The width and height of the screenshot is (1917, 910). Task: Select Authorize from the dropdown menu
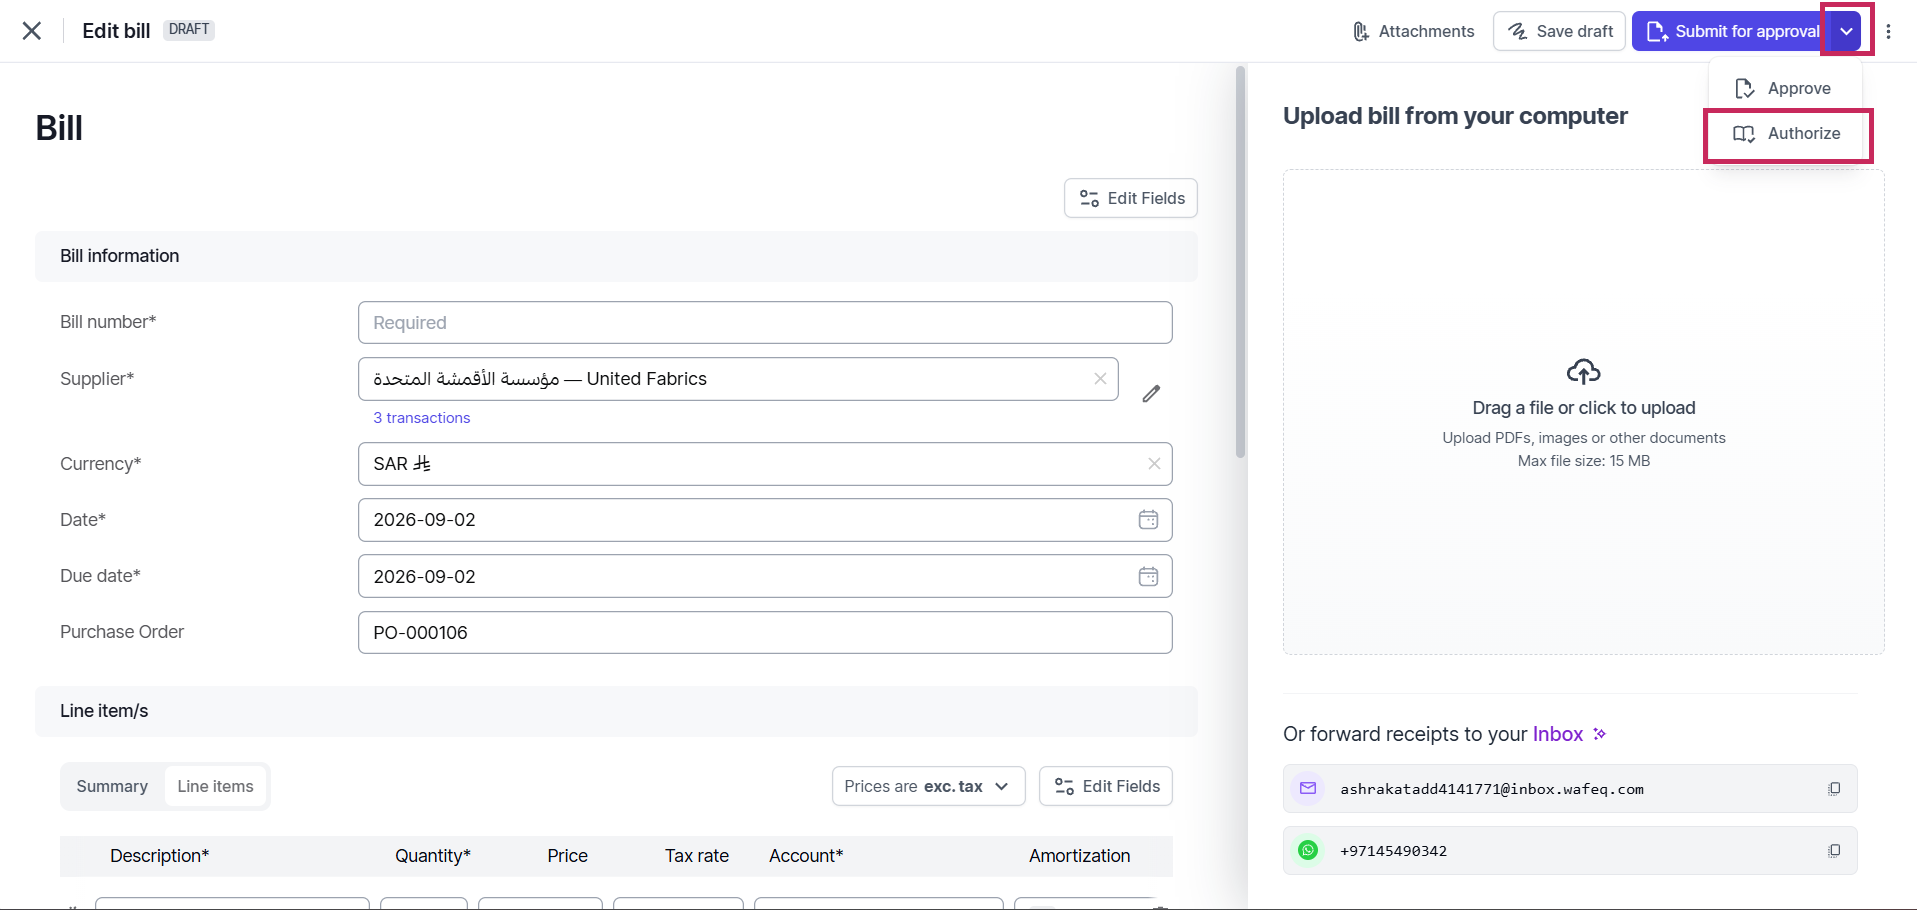coord(1787,134)
